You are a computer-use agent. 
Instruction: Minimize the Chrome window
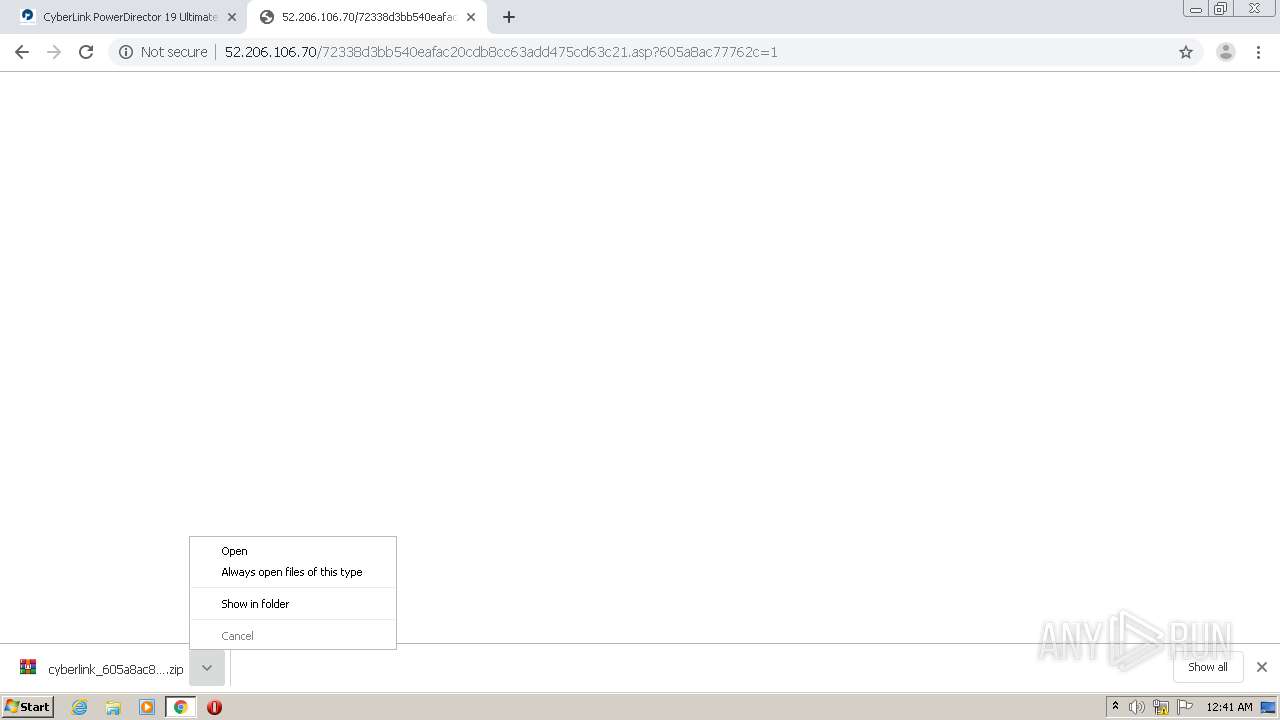pos(1196,9)
